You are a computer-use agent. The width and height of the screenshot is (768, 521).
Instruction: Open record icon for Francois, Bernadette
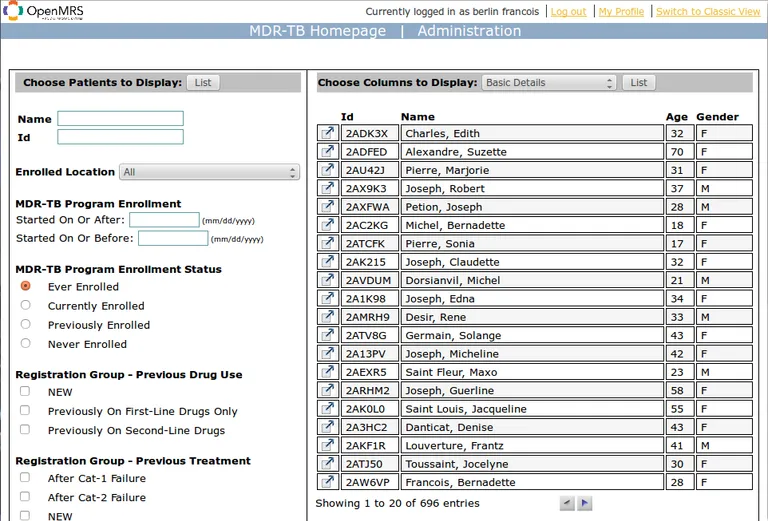(327, 483)
